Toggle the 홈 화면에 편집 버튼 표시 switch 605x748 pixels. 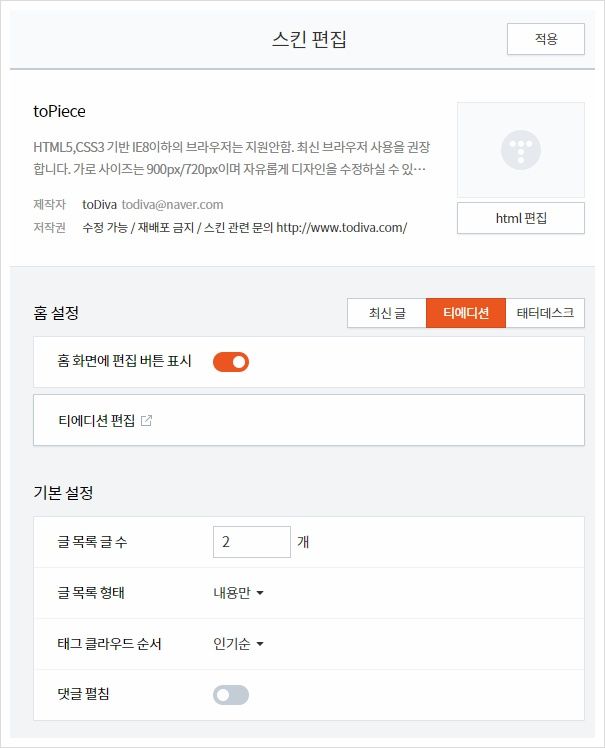tap(231, 362)
